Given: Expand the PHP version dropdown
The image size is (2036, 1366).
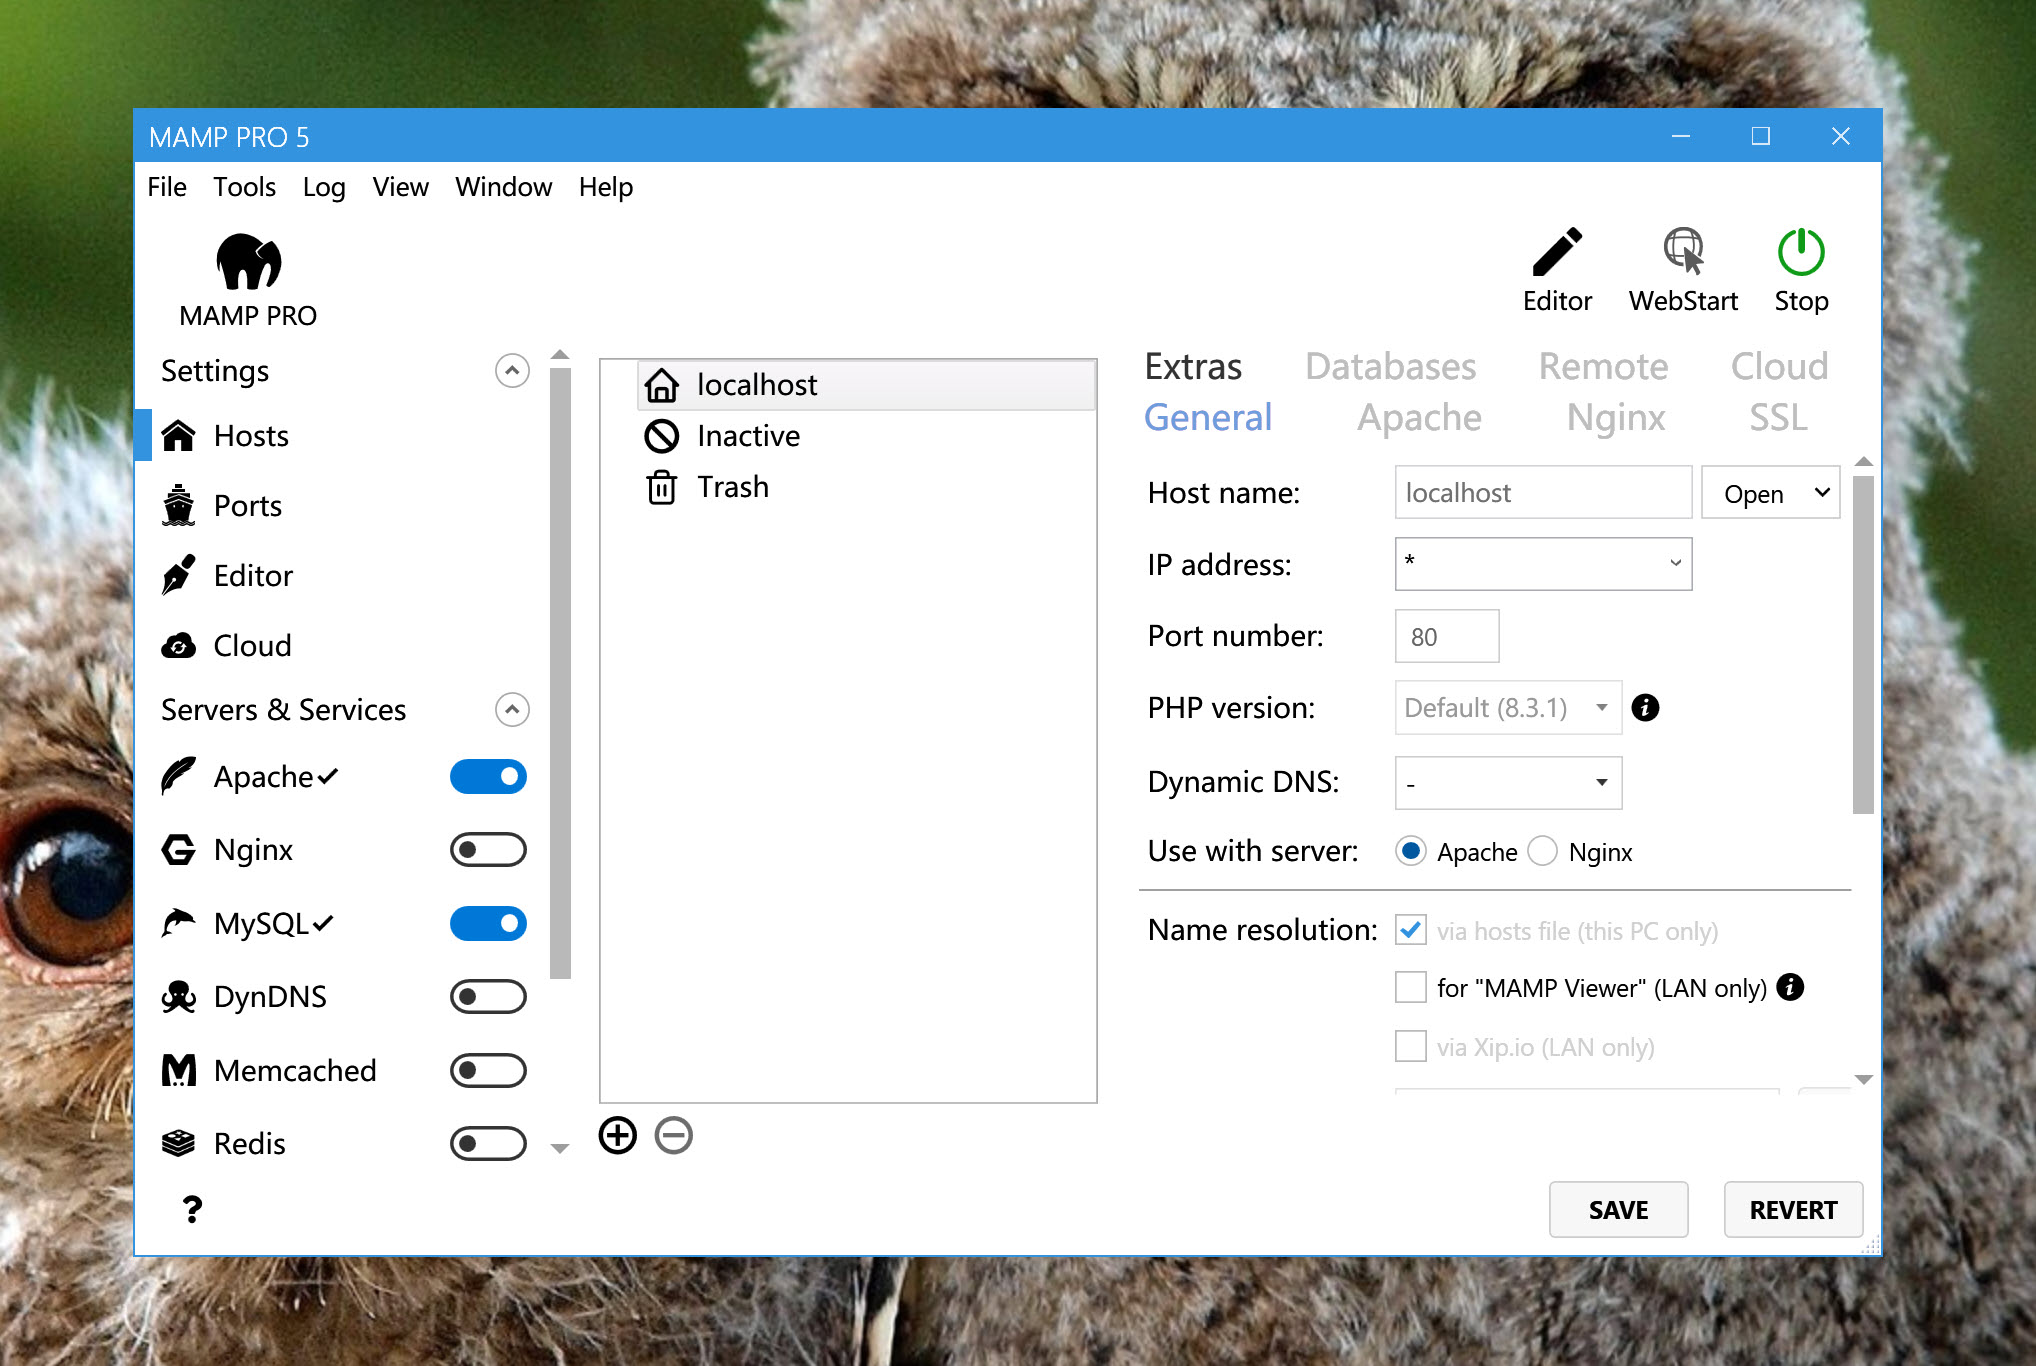Looking at the screenshot, I should [x=1602, y=708].
